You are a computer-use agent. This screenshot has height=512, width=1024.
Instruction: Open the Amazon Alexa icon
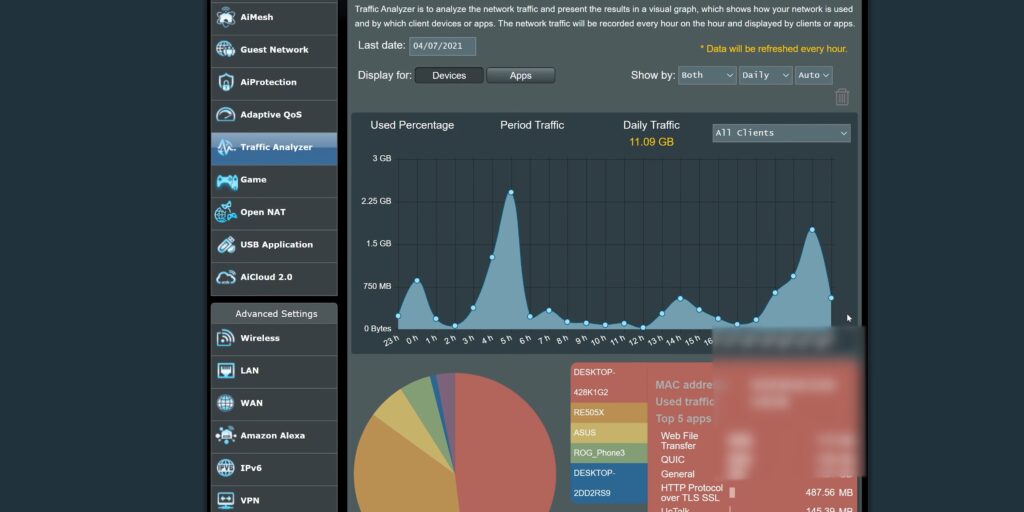click(x=225, y=436)
